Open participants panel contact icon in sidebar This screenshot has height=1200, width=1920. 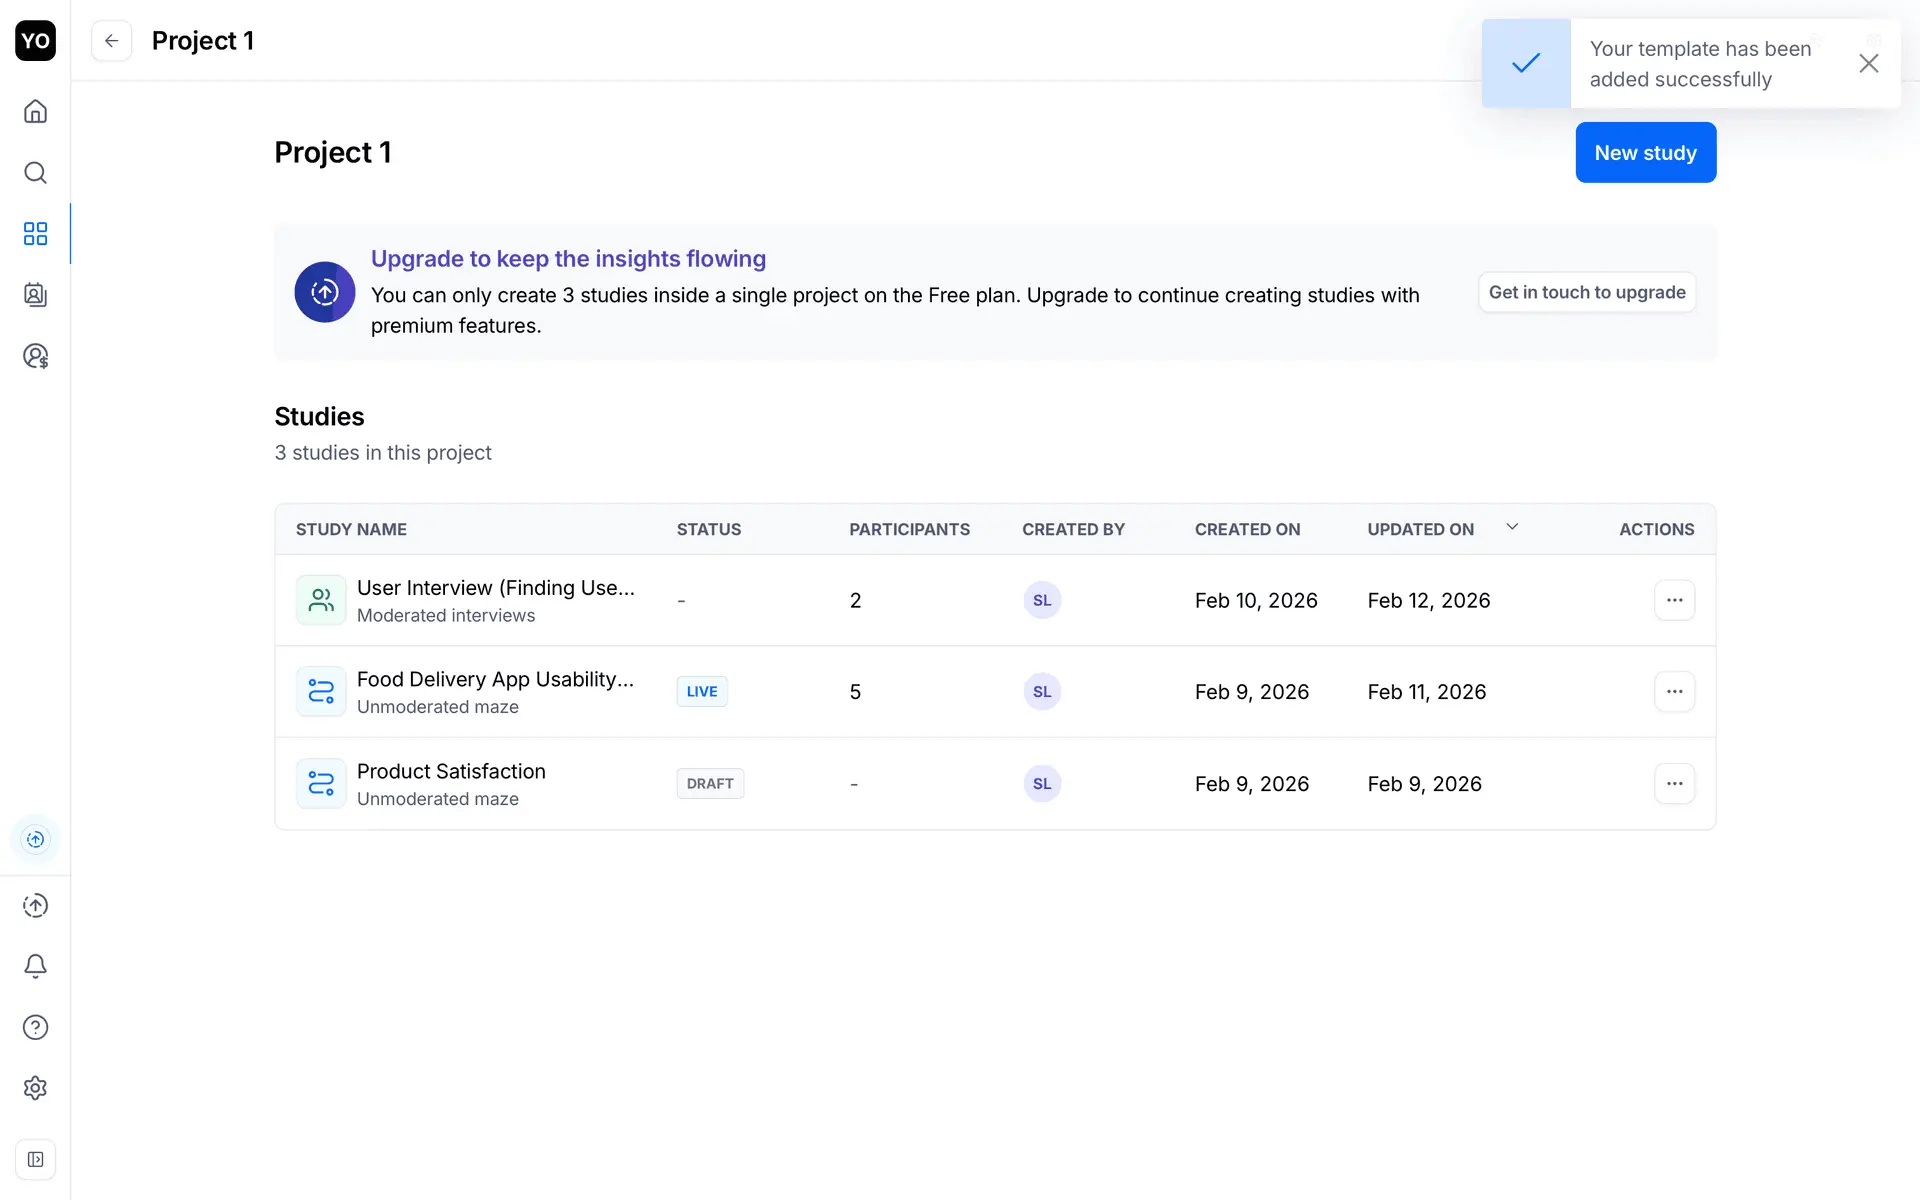(35, 295)
